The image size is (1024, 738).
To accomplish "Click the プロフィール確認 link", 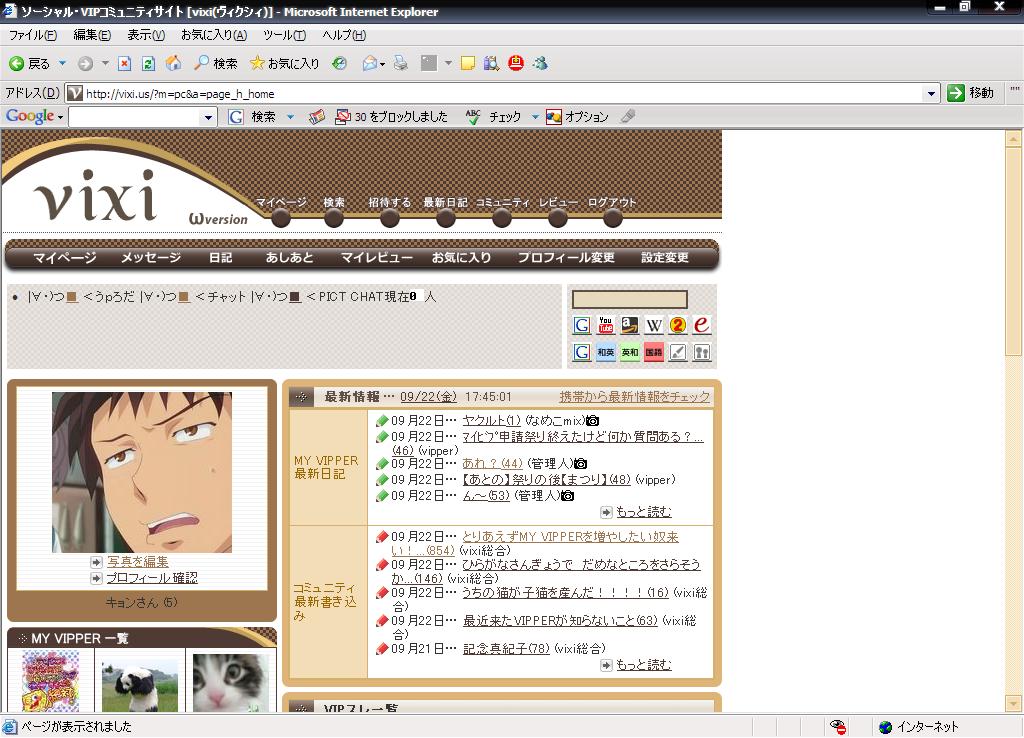I will point(152,578).
